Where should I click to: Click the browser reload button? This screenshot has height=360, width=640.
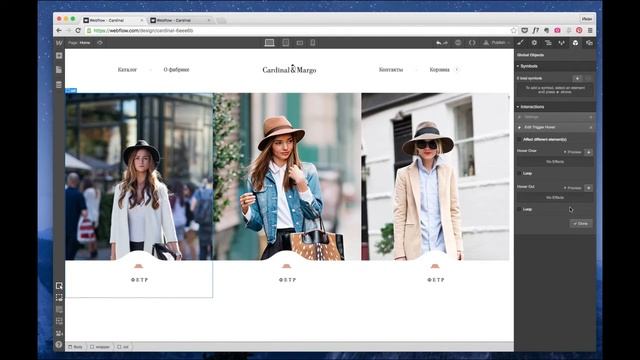(78, 31)
